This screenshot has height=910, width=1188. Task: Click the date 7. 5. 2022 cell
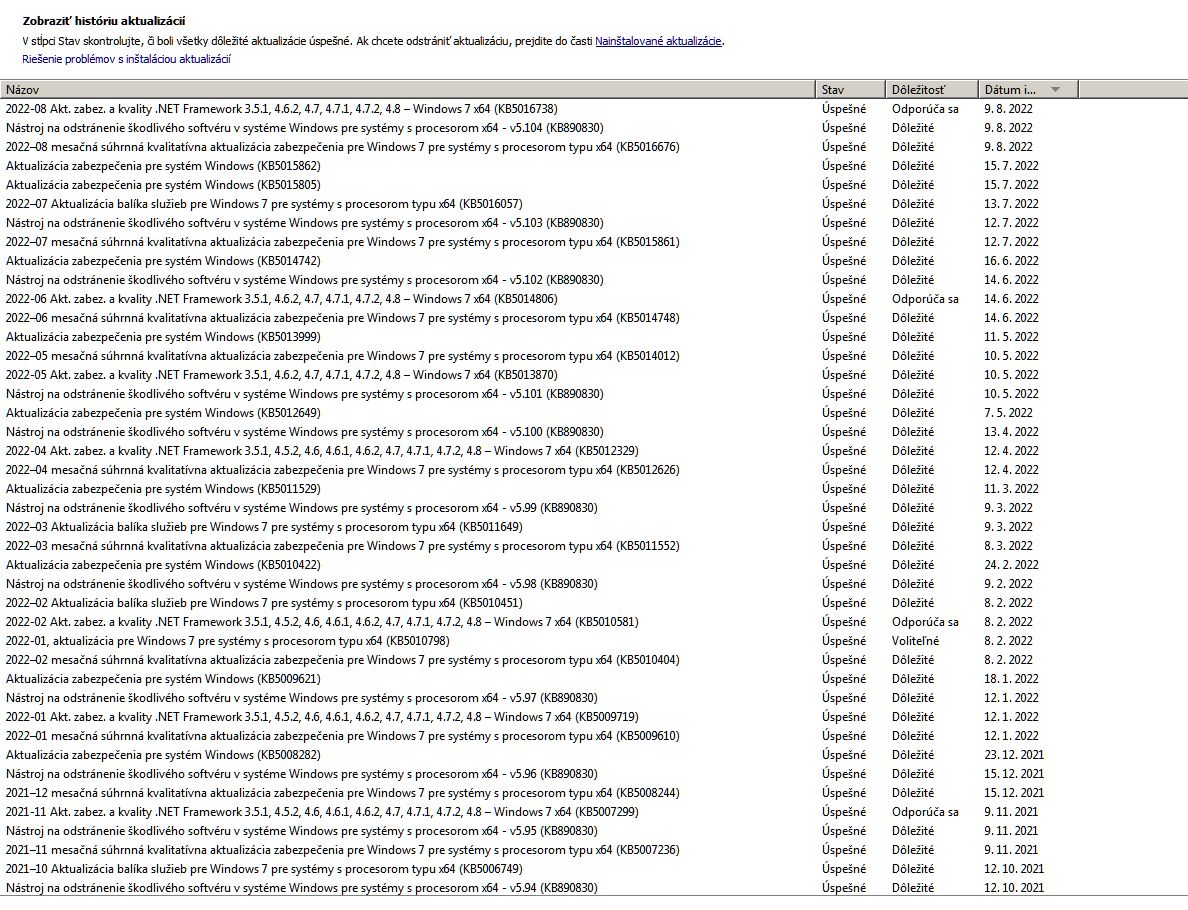pos(1008,413)
